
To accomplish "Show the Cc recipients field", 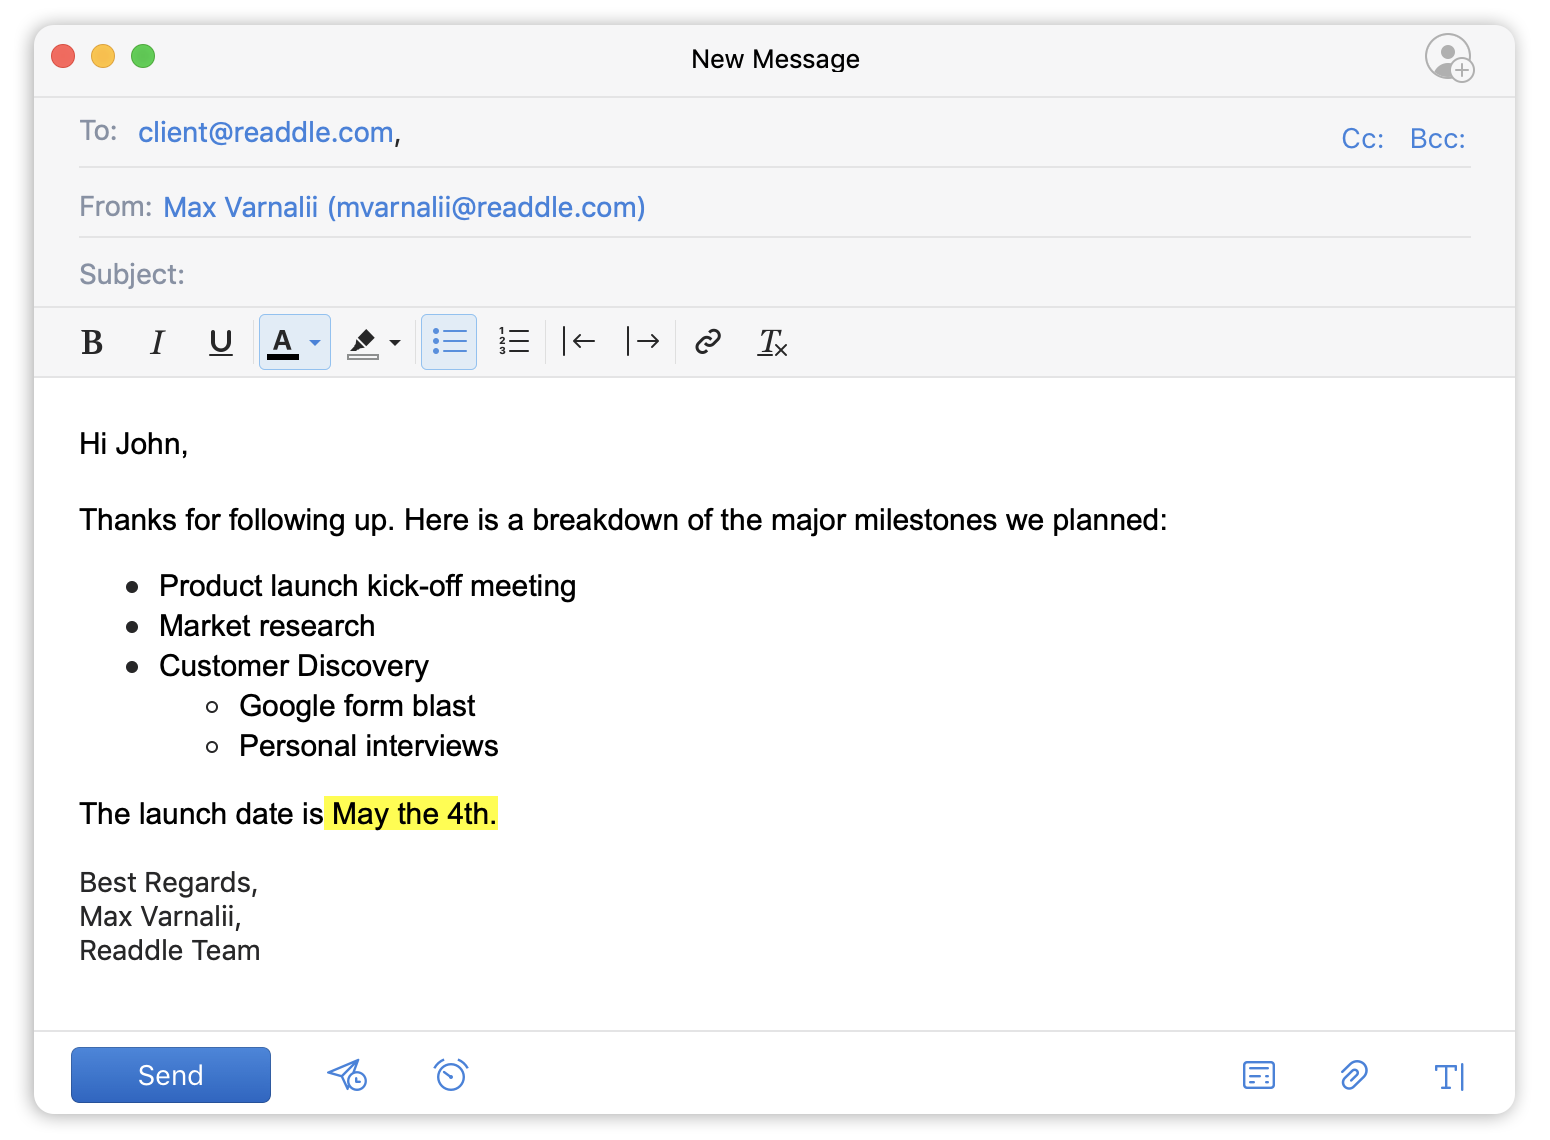I will click(x=1362, y=138).
